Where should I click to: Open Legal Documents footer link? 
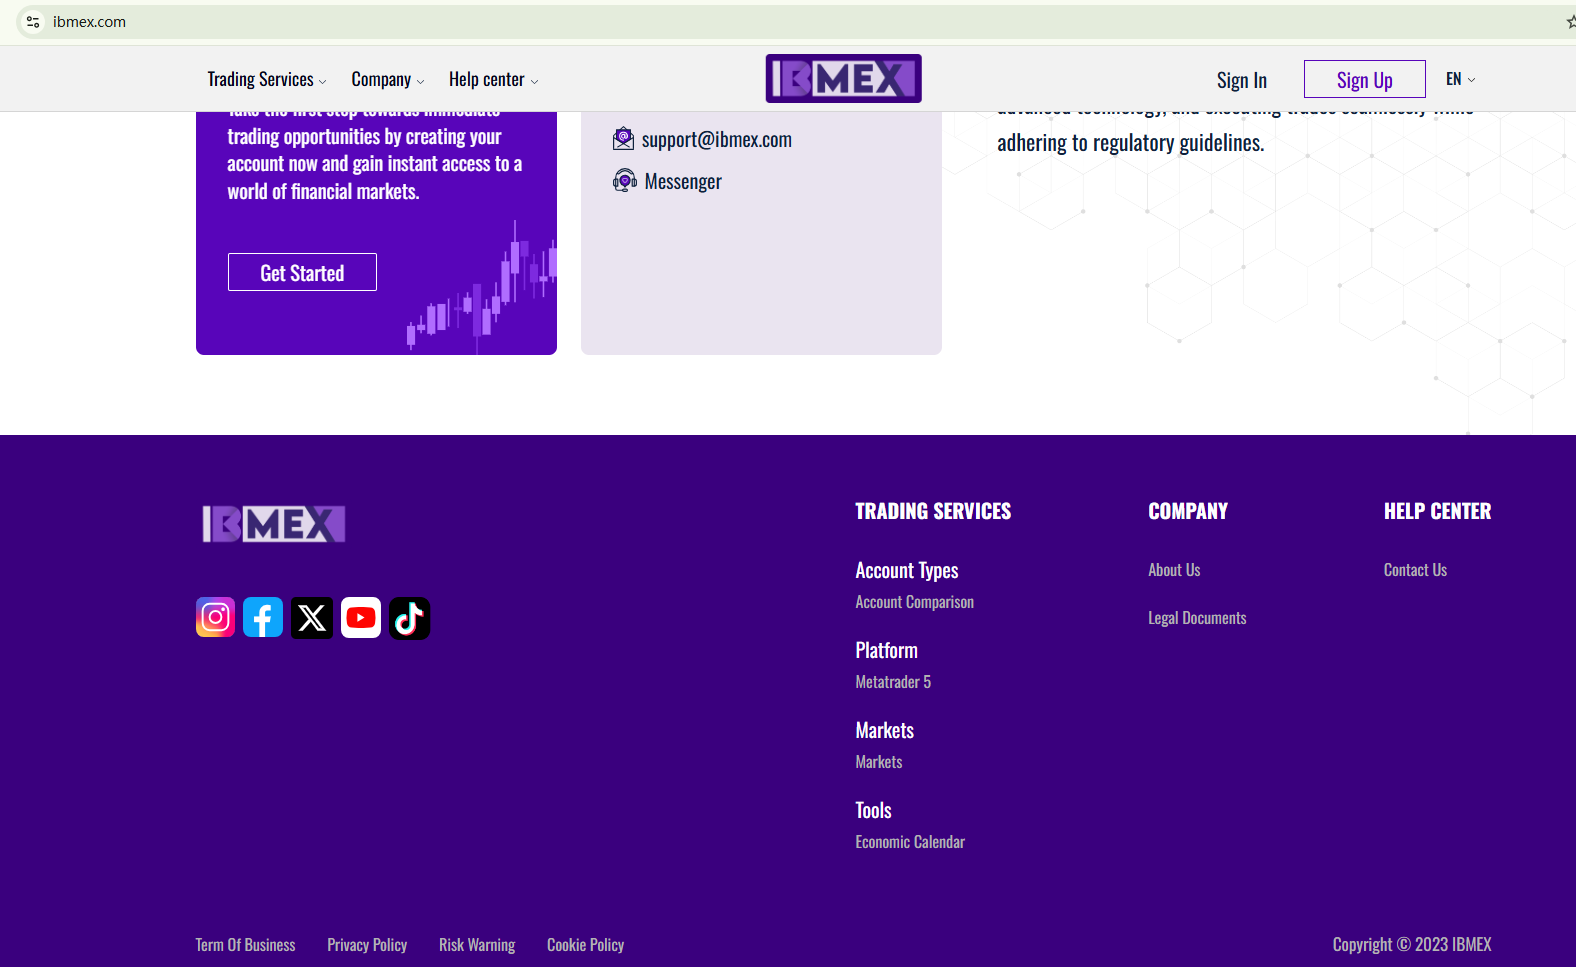click(x=1197, y=618)
